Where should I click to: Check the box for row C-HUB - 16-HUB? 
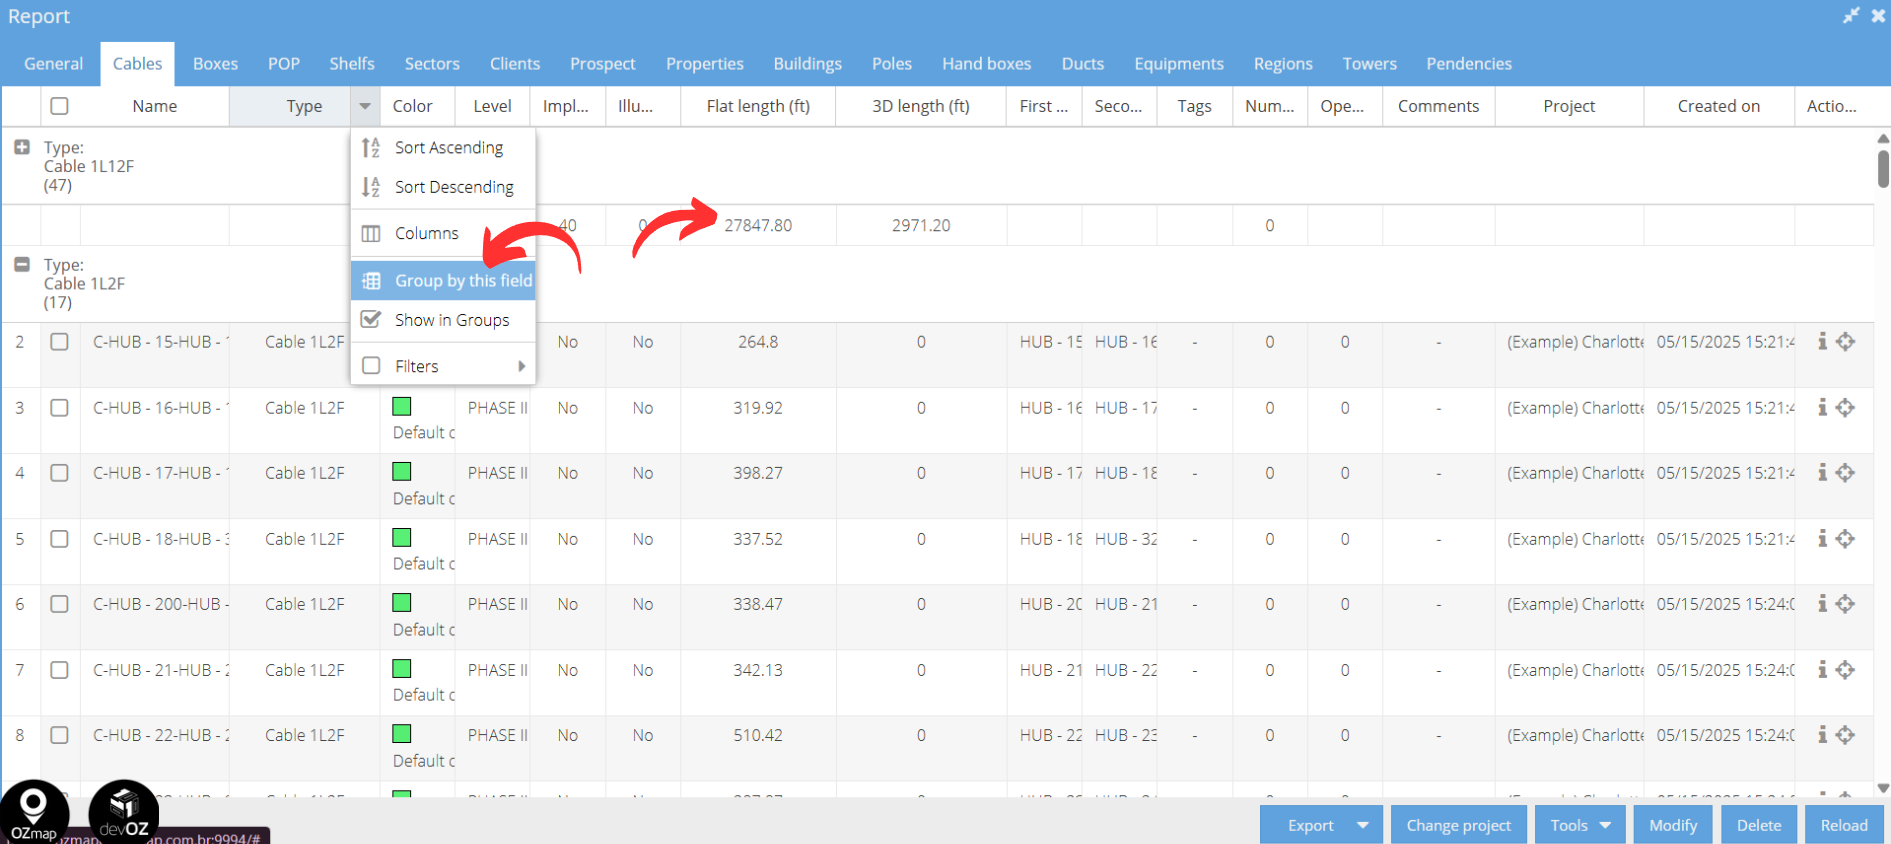60,408
